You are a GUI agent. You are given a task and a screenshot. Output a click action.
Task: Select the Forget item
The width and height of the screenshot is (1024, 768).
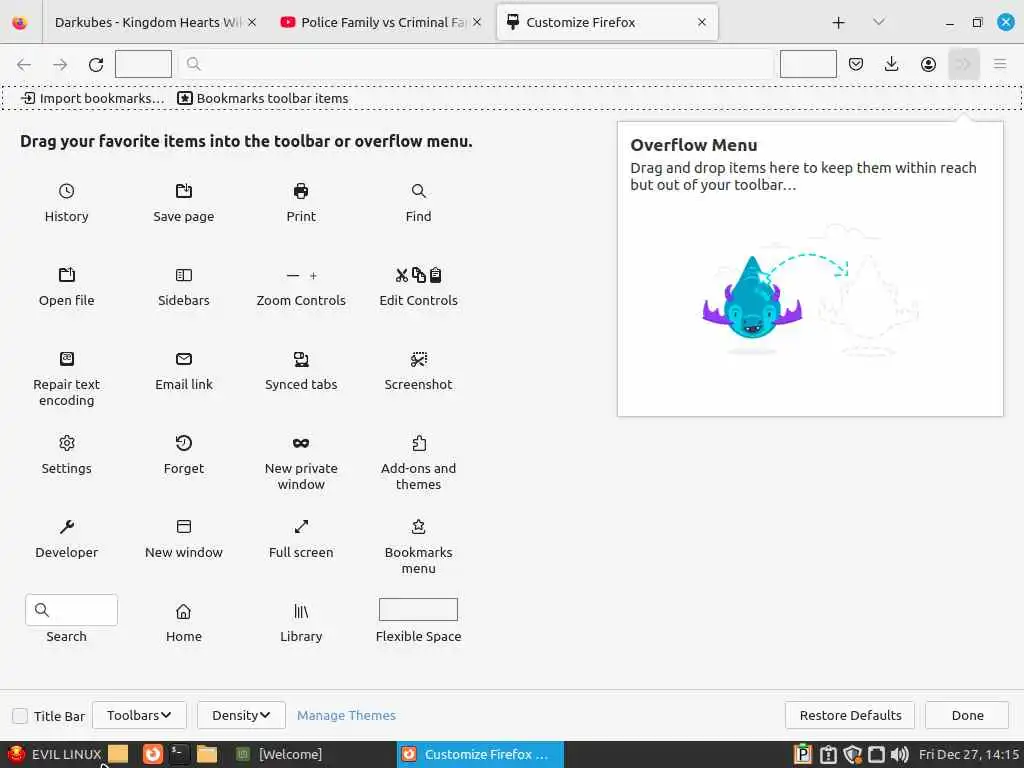pos(184,455)
